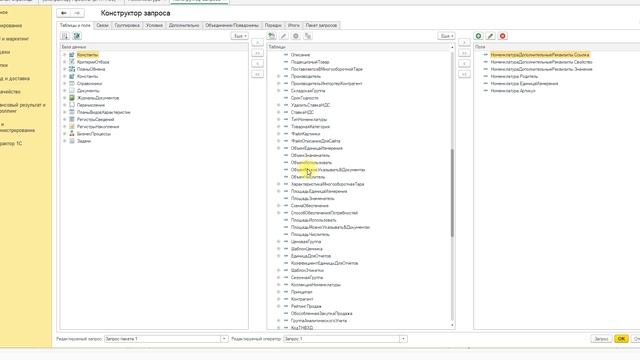Open the Объединения/Псевдонимы tab
The image size is (640, 360).
pos(232,25)
